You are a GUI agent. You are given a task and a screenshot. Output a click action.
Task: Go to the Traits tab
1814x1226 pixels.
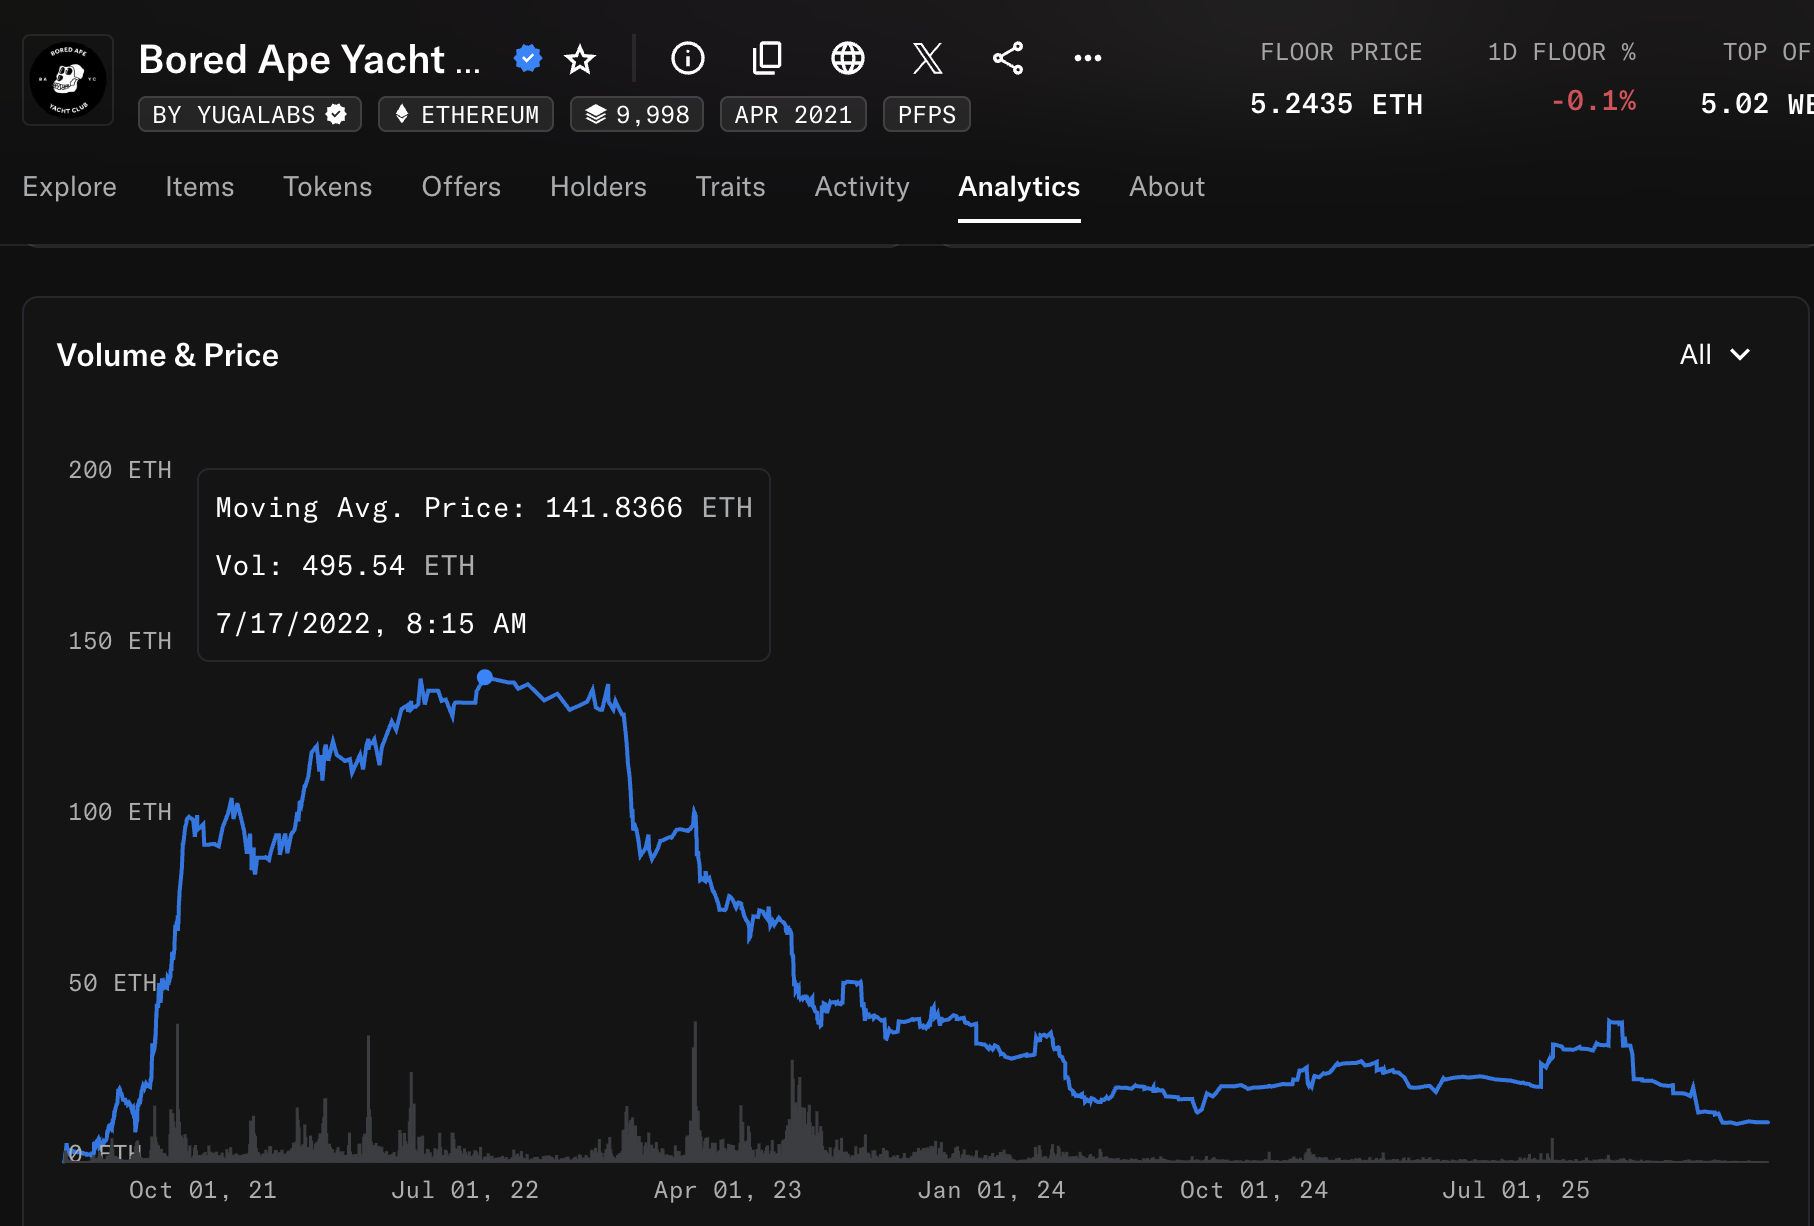pyautogui.click(x=730, y=187)
